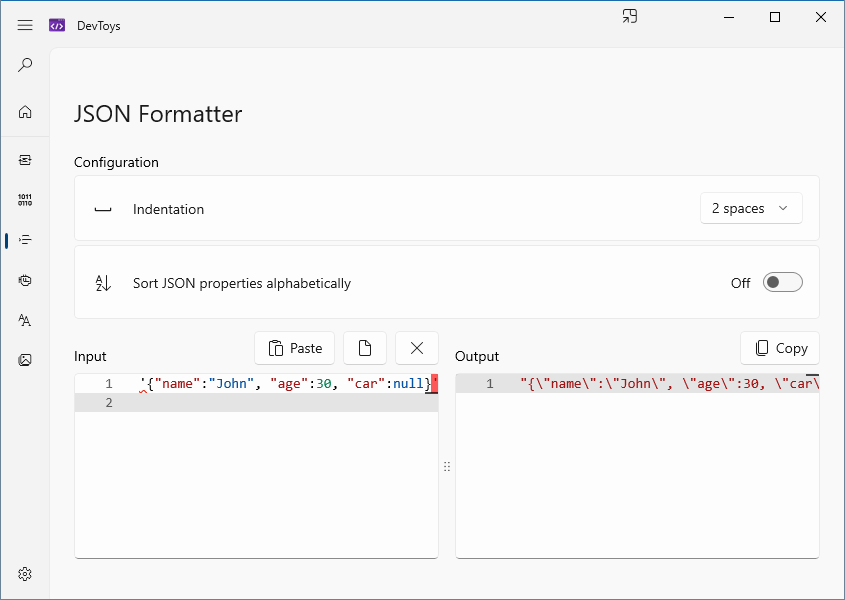Open the Encoders/Decoders binary icon
Screen dimensions: 845x600
25,200
